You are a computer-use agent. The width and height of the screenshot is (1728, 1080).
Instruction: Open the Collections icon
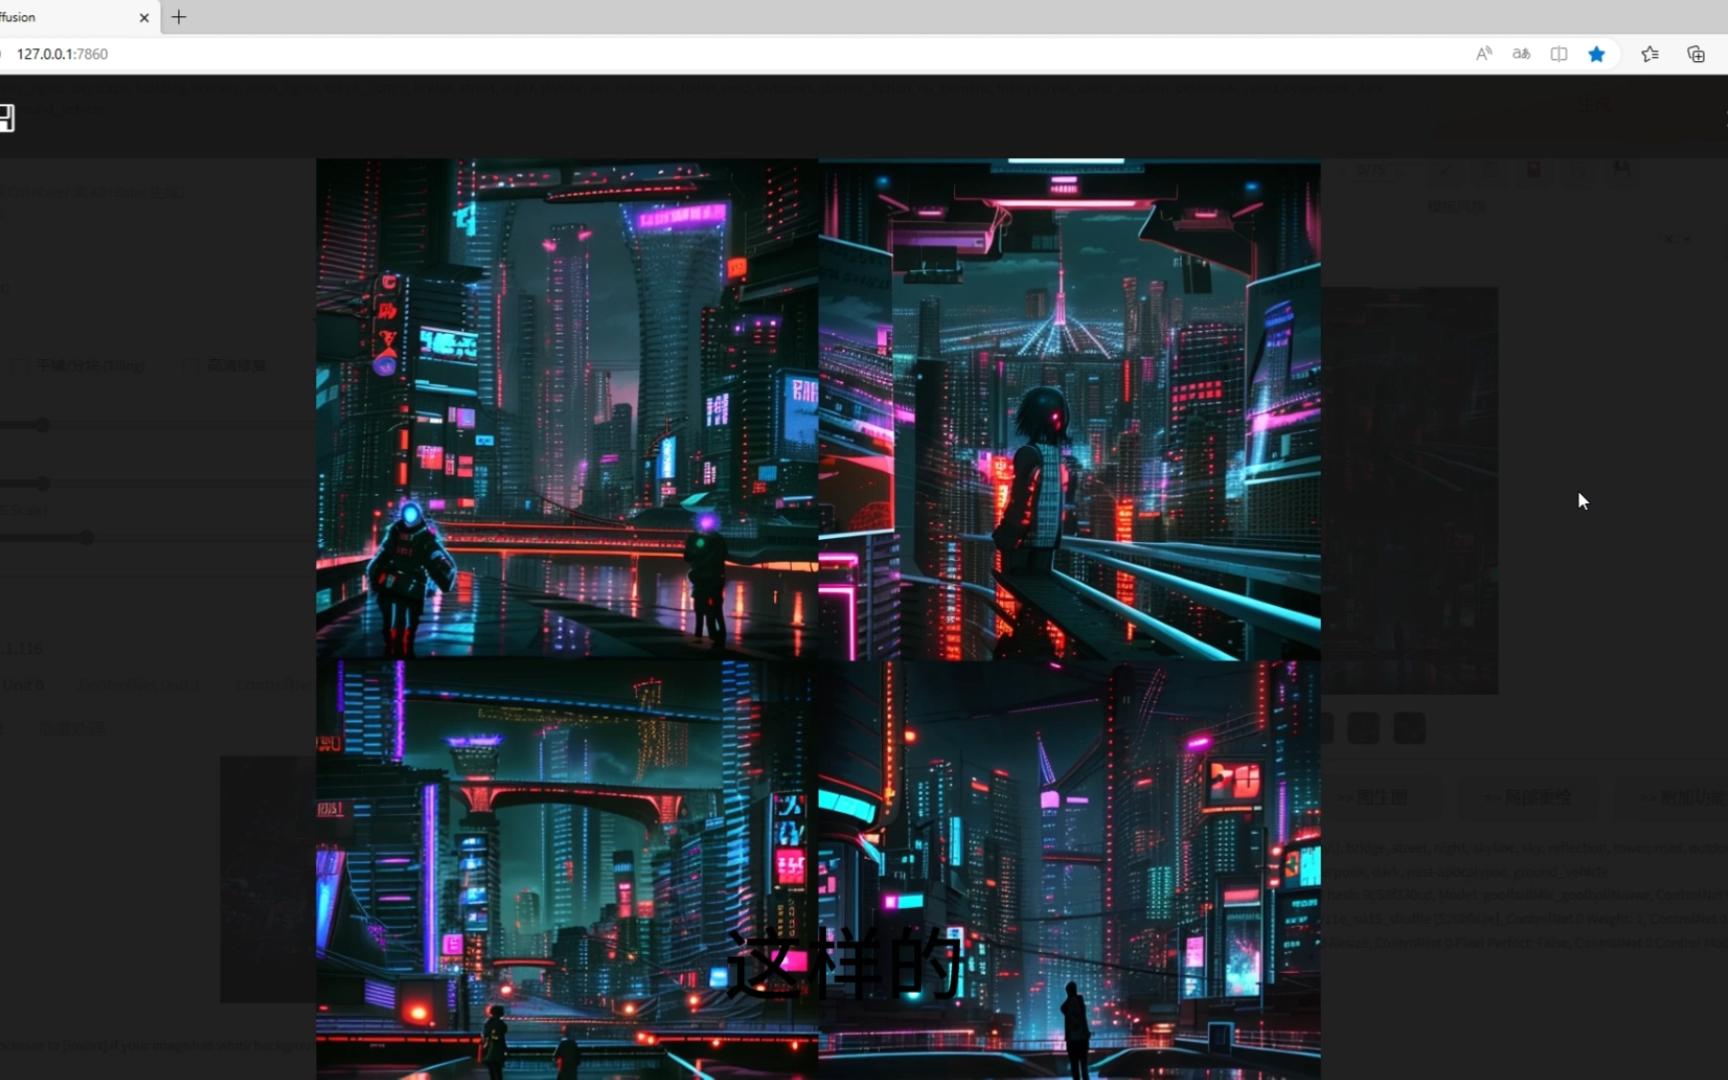pos(1696,54)
